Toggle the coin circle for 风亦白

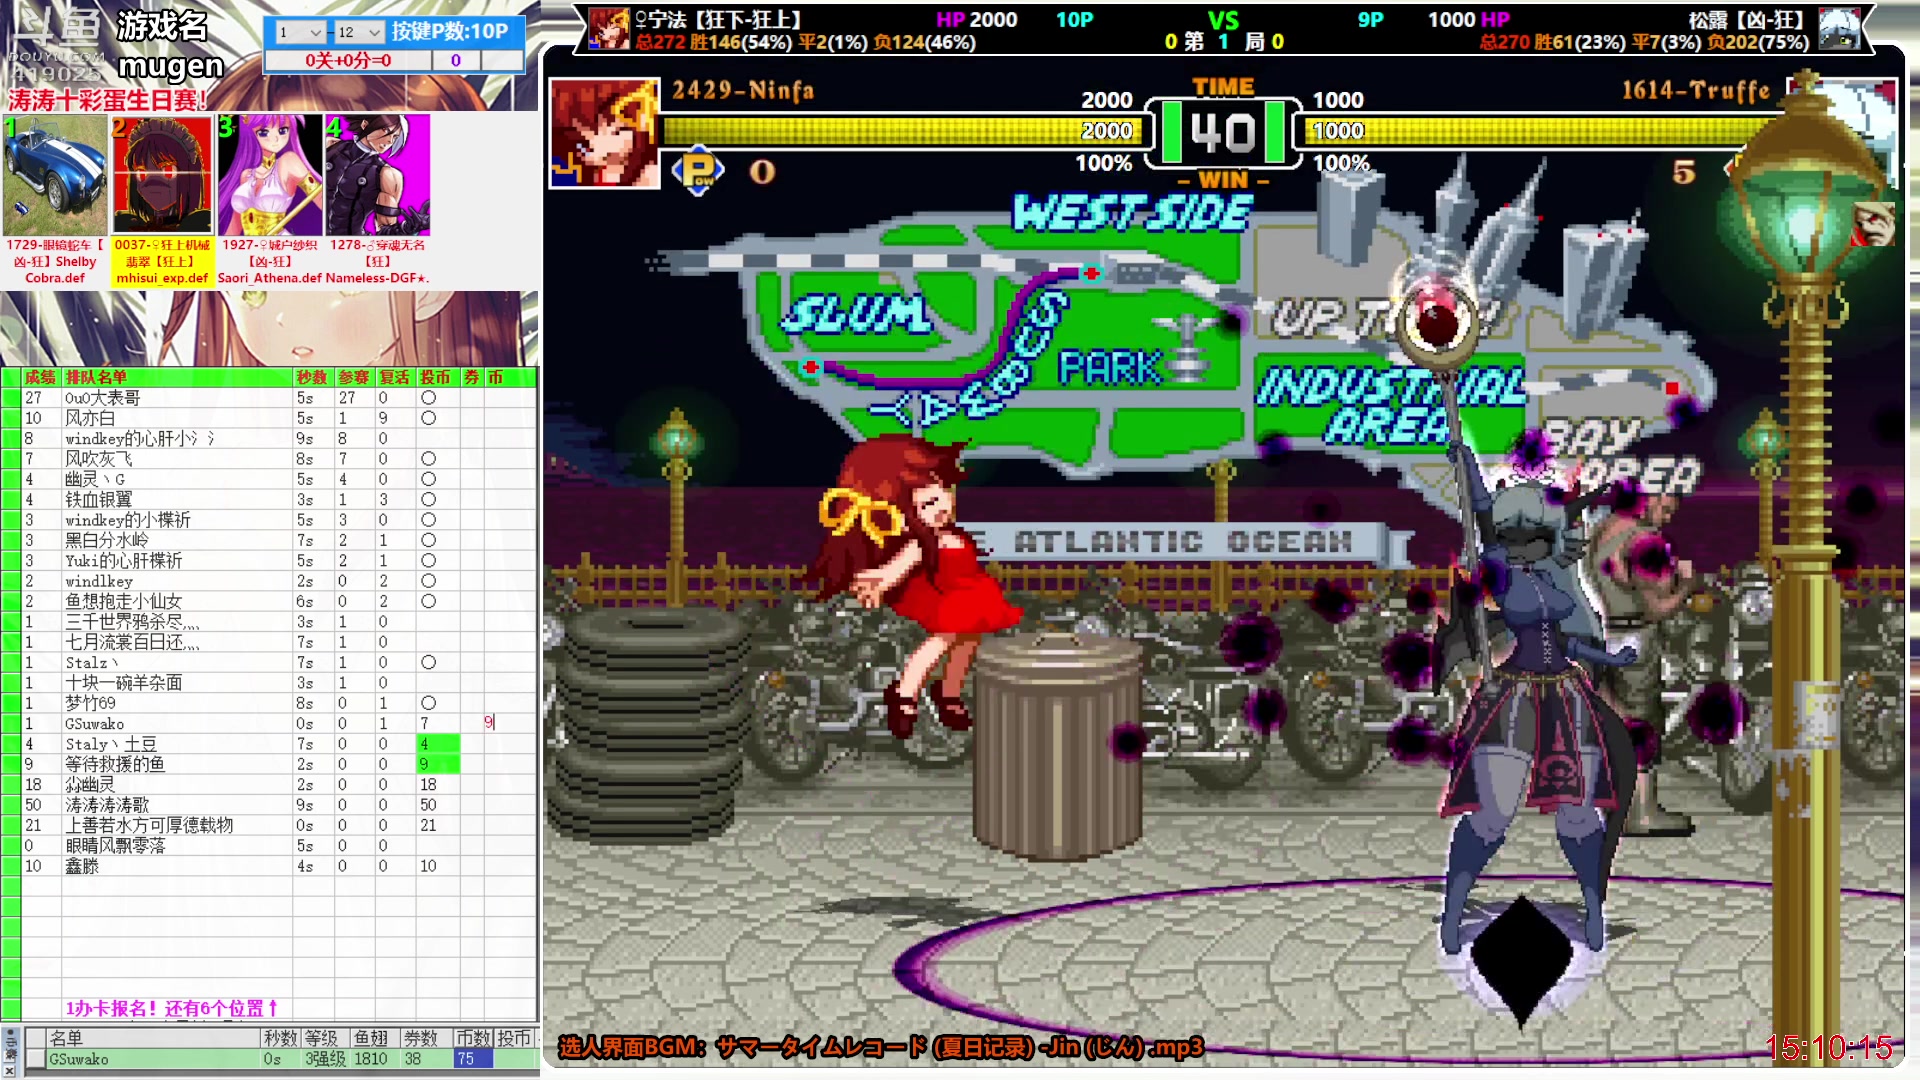428,418
